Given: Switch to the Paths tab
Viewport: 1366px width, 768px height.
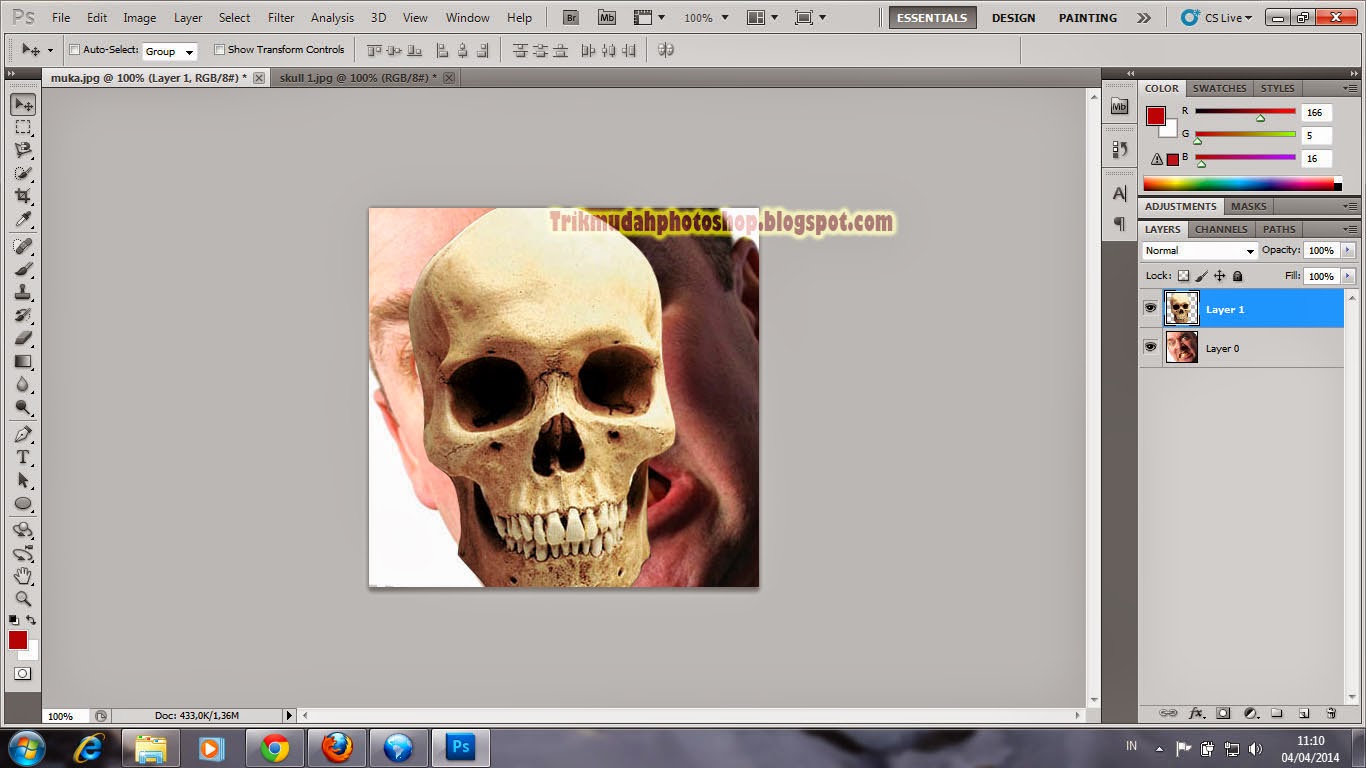Looking at the screenshot, I should coord(1279,229).
